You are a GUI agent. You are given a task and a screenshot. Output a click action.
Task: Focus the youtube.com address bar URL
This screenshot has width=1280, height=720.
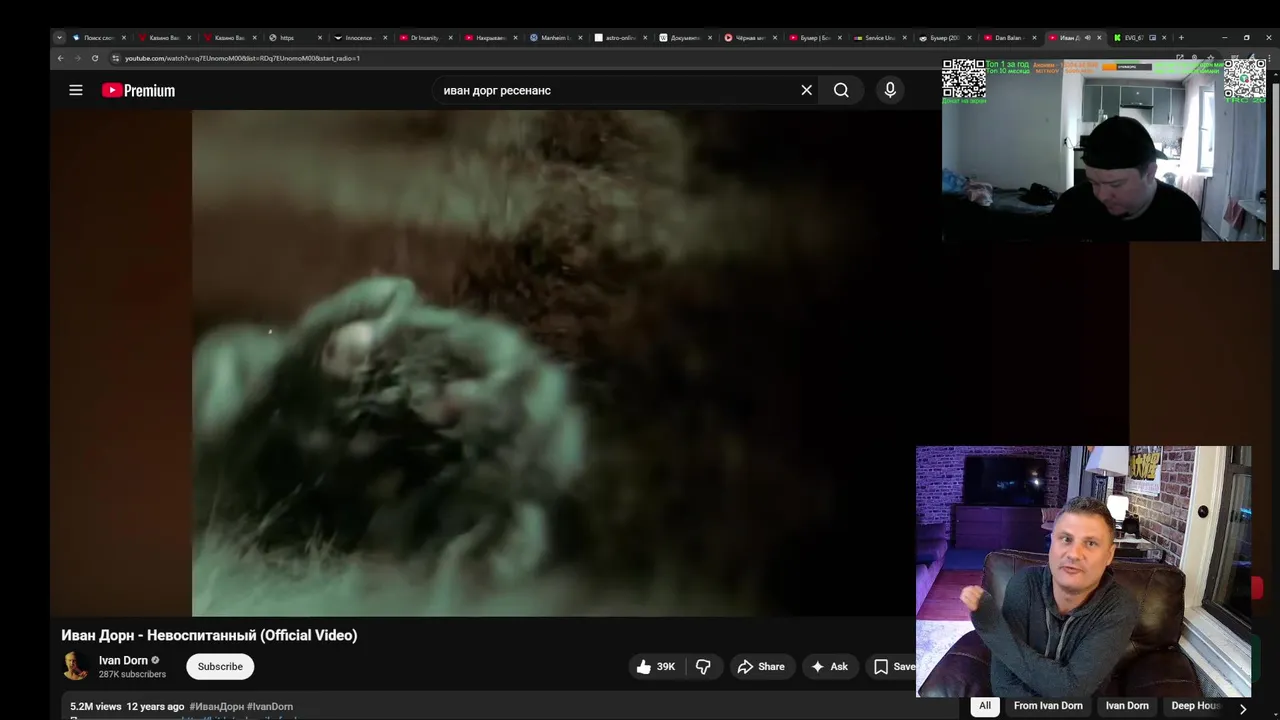pyautogui.click(x=242, y=58)
